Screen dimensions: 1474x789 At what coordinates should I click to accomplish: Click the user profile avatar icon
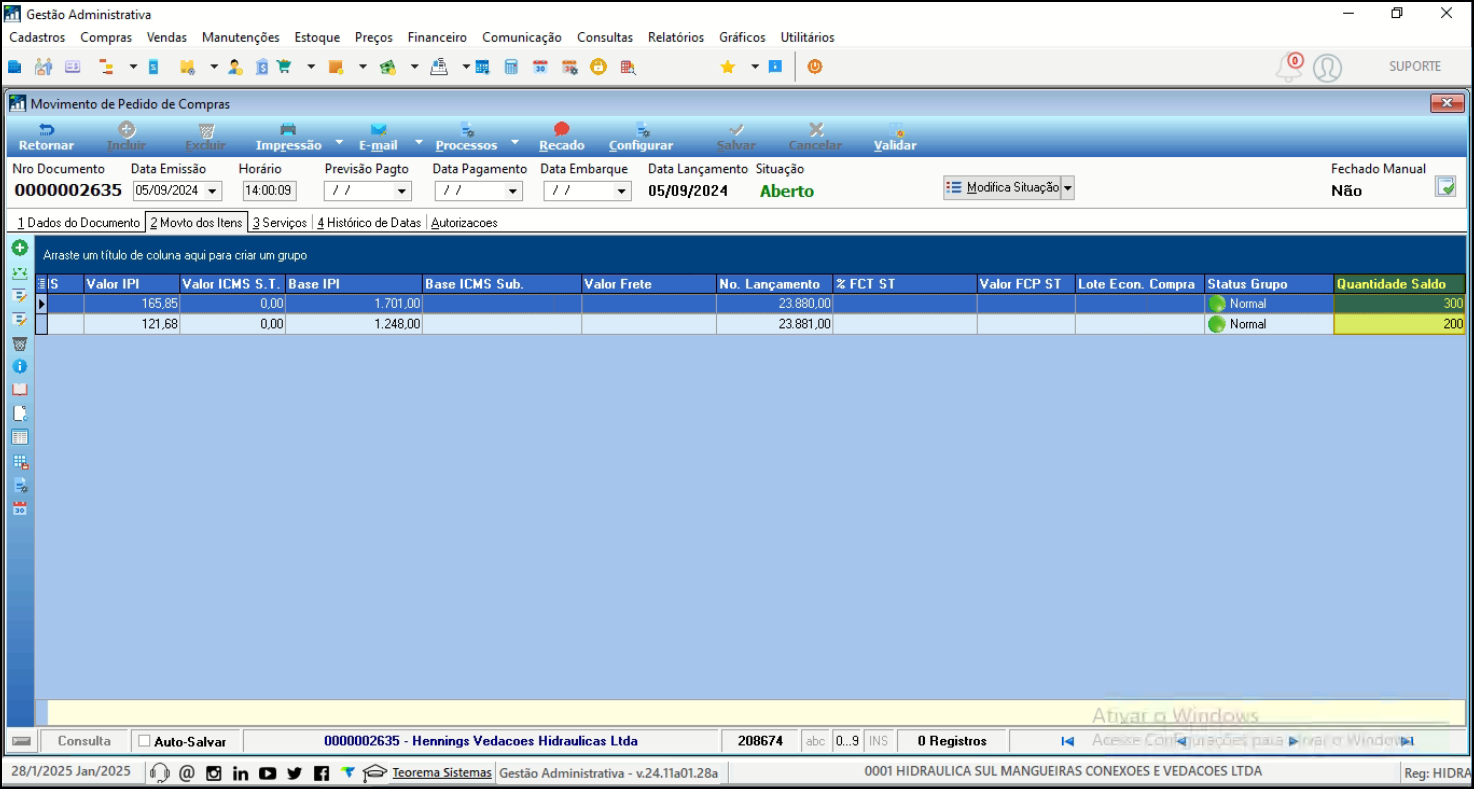click(1327, 68)
